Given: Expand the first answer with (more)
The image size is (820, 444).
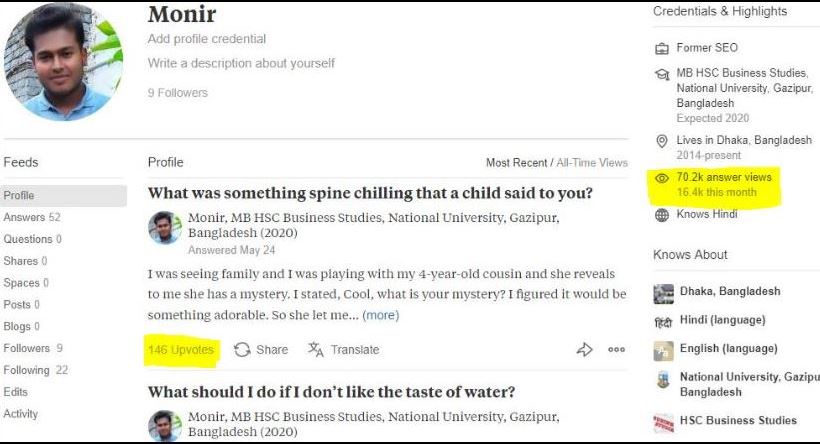Looking at the screenshot, I should (x=380, y=315).
